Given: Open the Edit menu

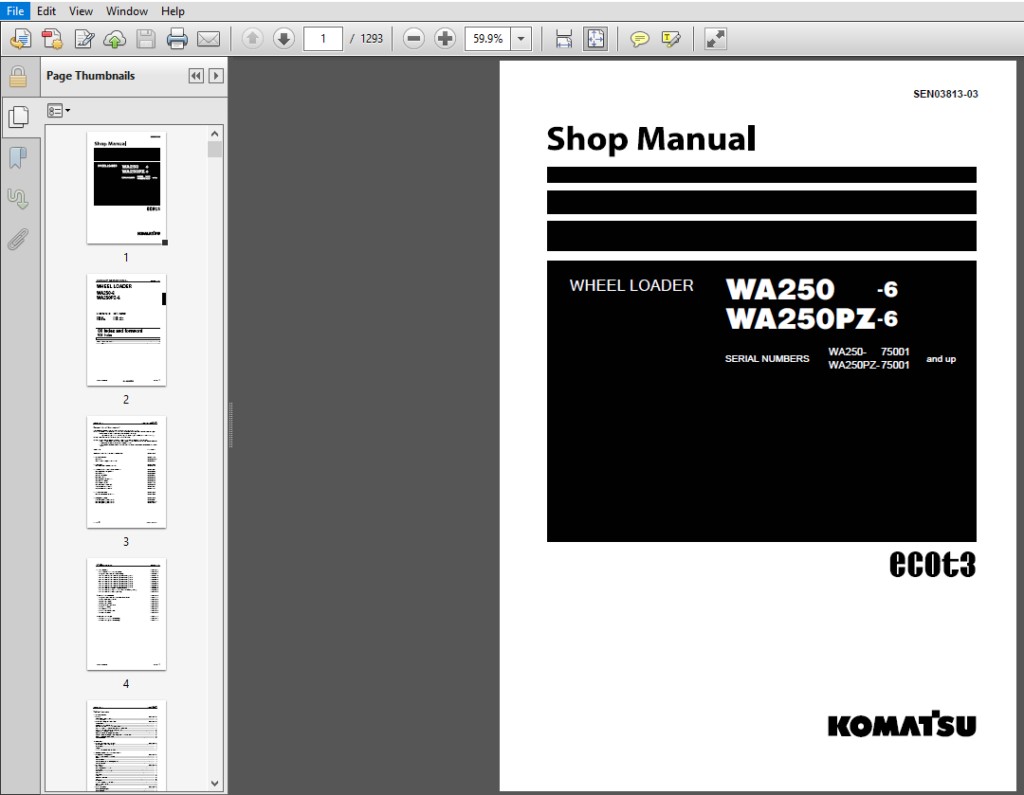Looking at the screenshot, I should pyautogui.click(x=46, y=11).
